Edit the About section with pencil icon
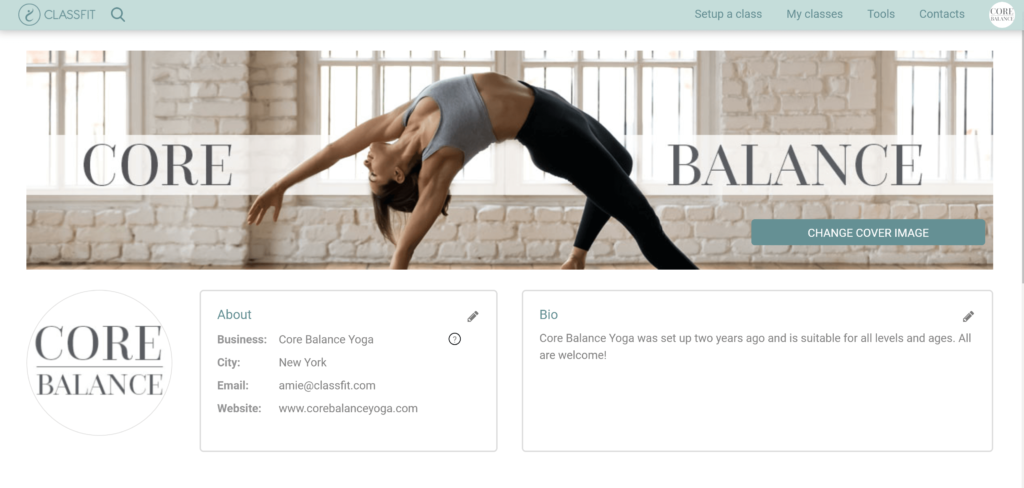The image size is (1024, 488). pos(473,317)
